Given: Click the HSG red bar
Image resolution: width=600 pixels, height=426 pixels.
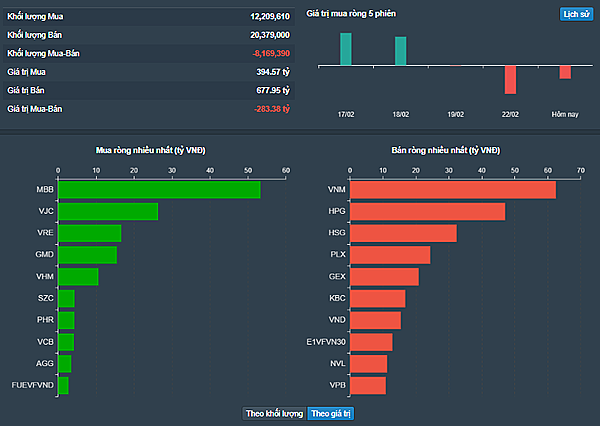Looking at the screenshot, I should click(403, 233).
